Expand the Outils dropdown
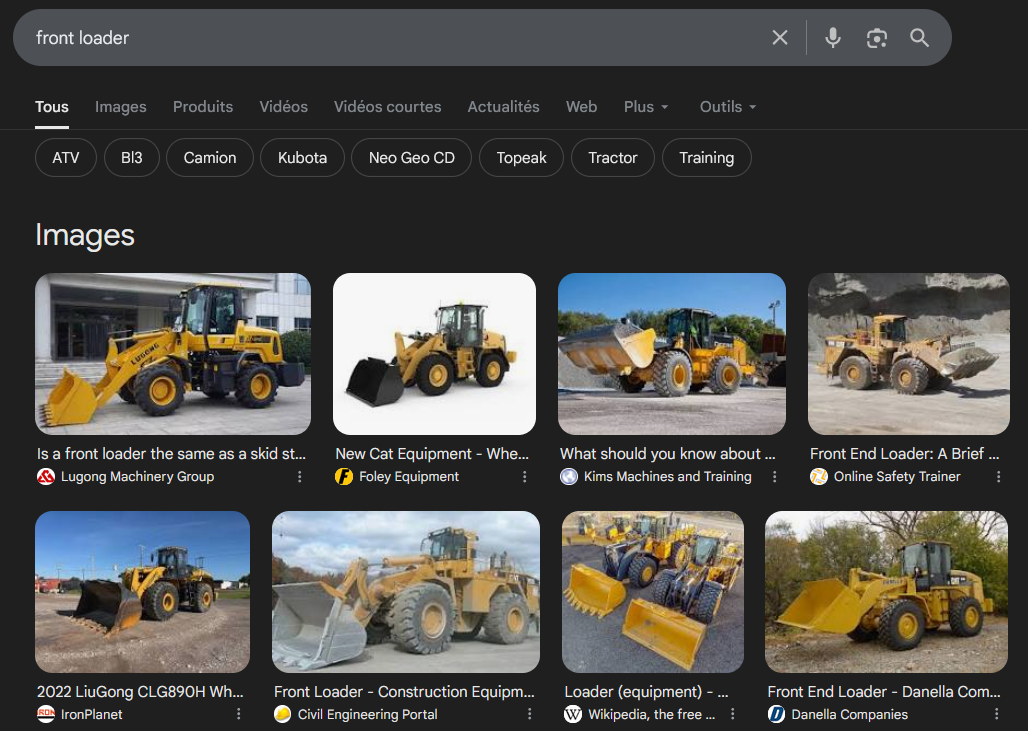 pyautogui.click(x=728, y=107)
